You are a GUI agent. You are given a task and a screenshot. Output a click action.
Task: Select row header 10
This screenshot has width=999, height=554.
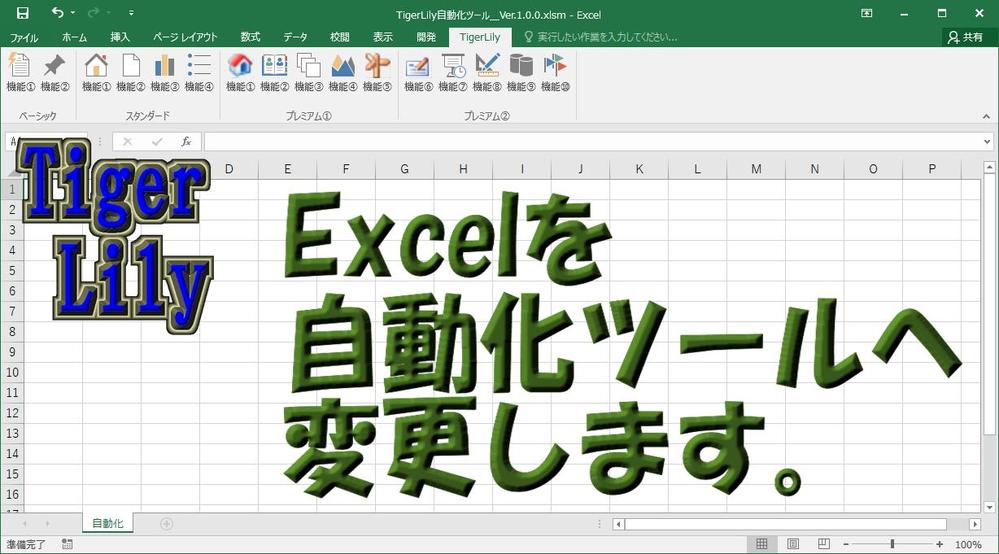point(12,372)
